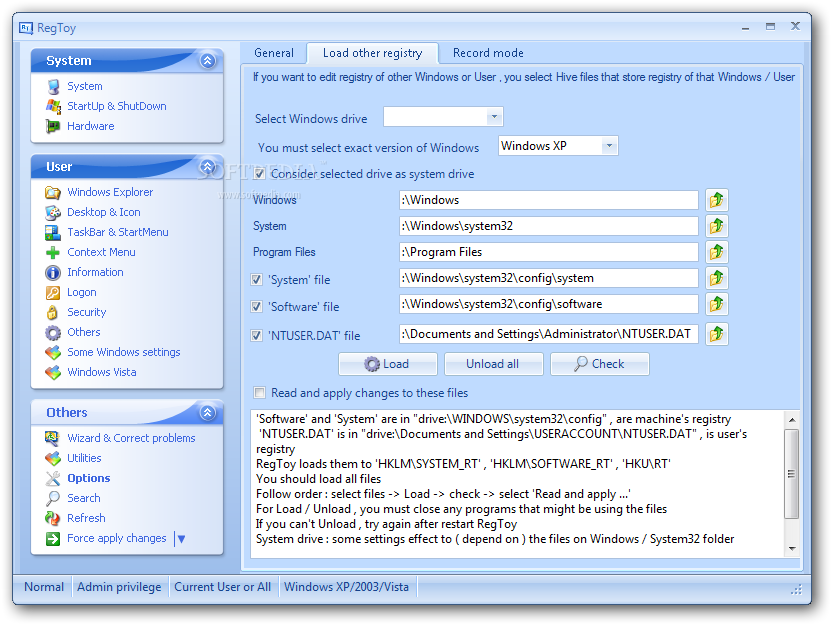Collapse the User panel
The width and height of the screenshot is (832, 625).
[x=207, y=167]
